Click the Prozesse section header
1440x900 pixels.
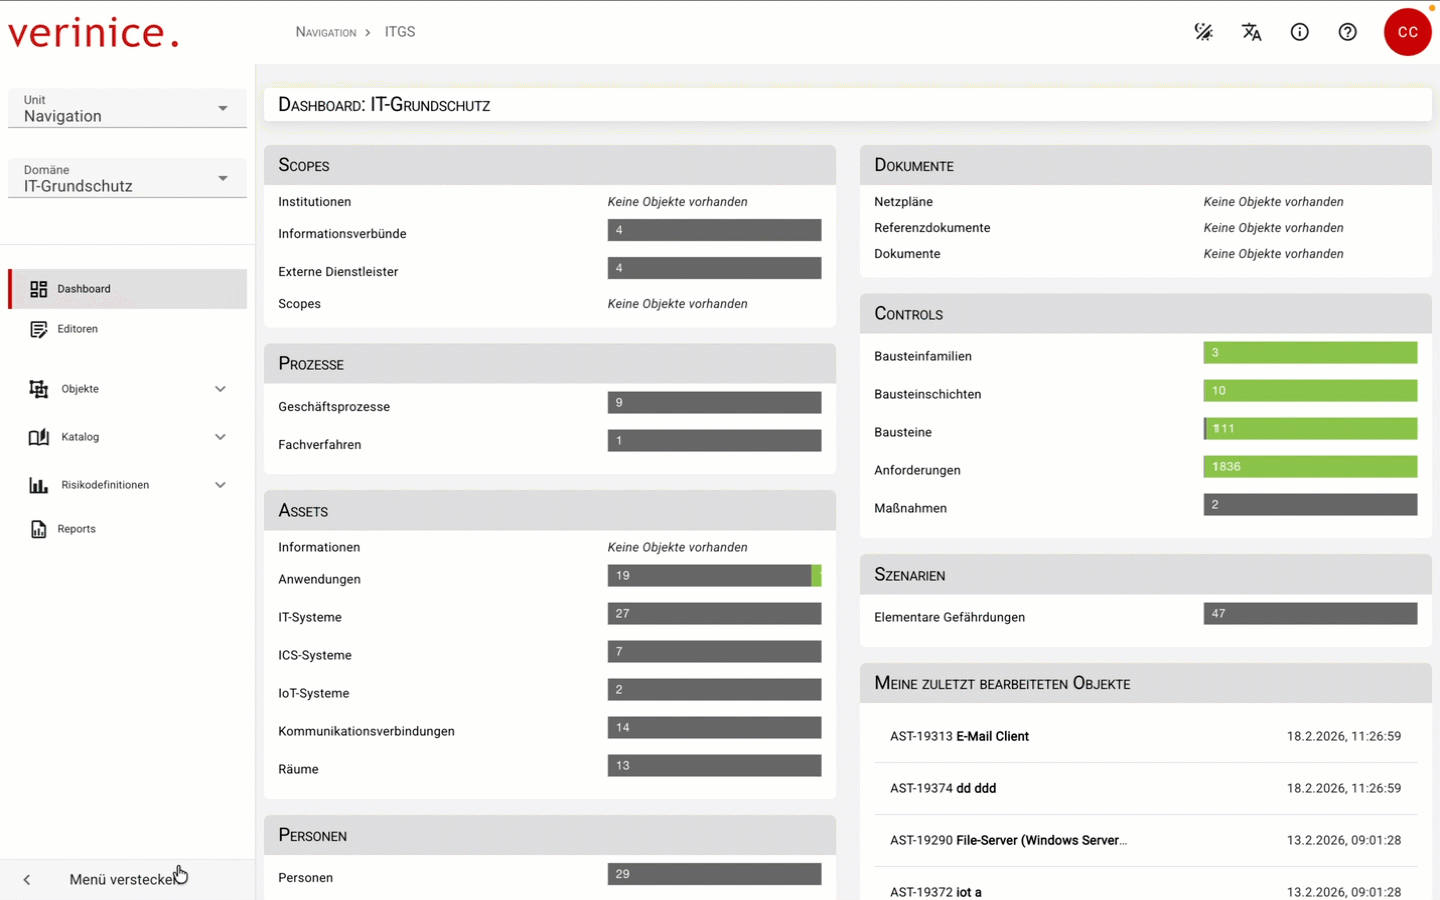pos(550,364)
